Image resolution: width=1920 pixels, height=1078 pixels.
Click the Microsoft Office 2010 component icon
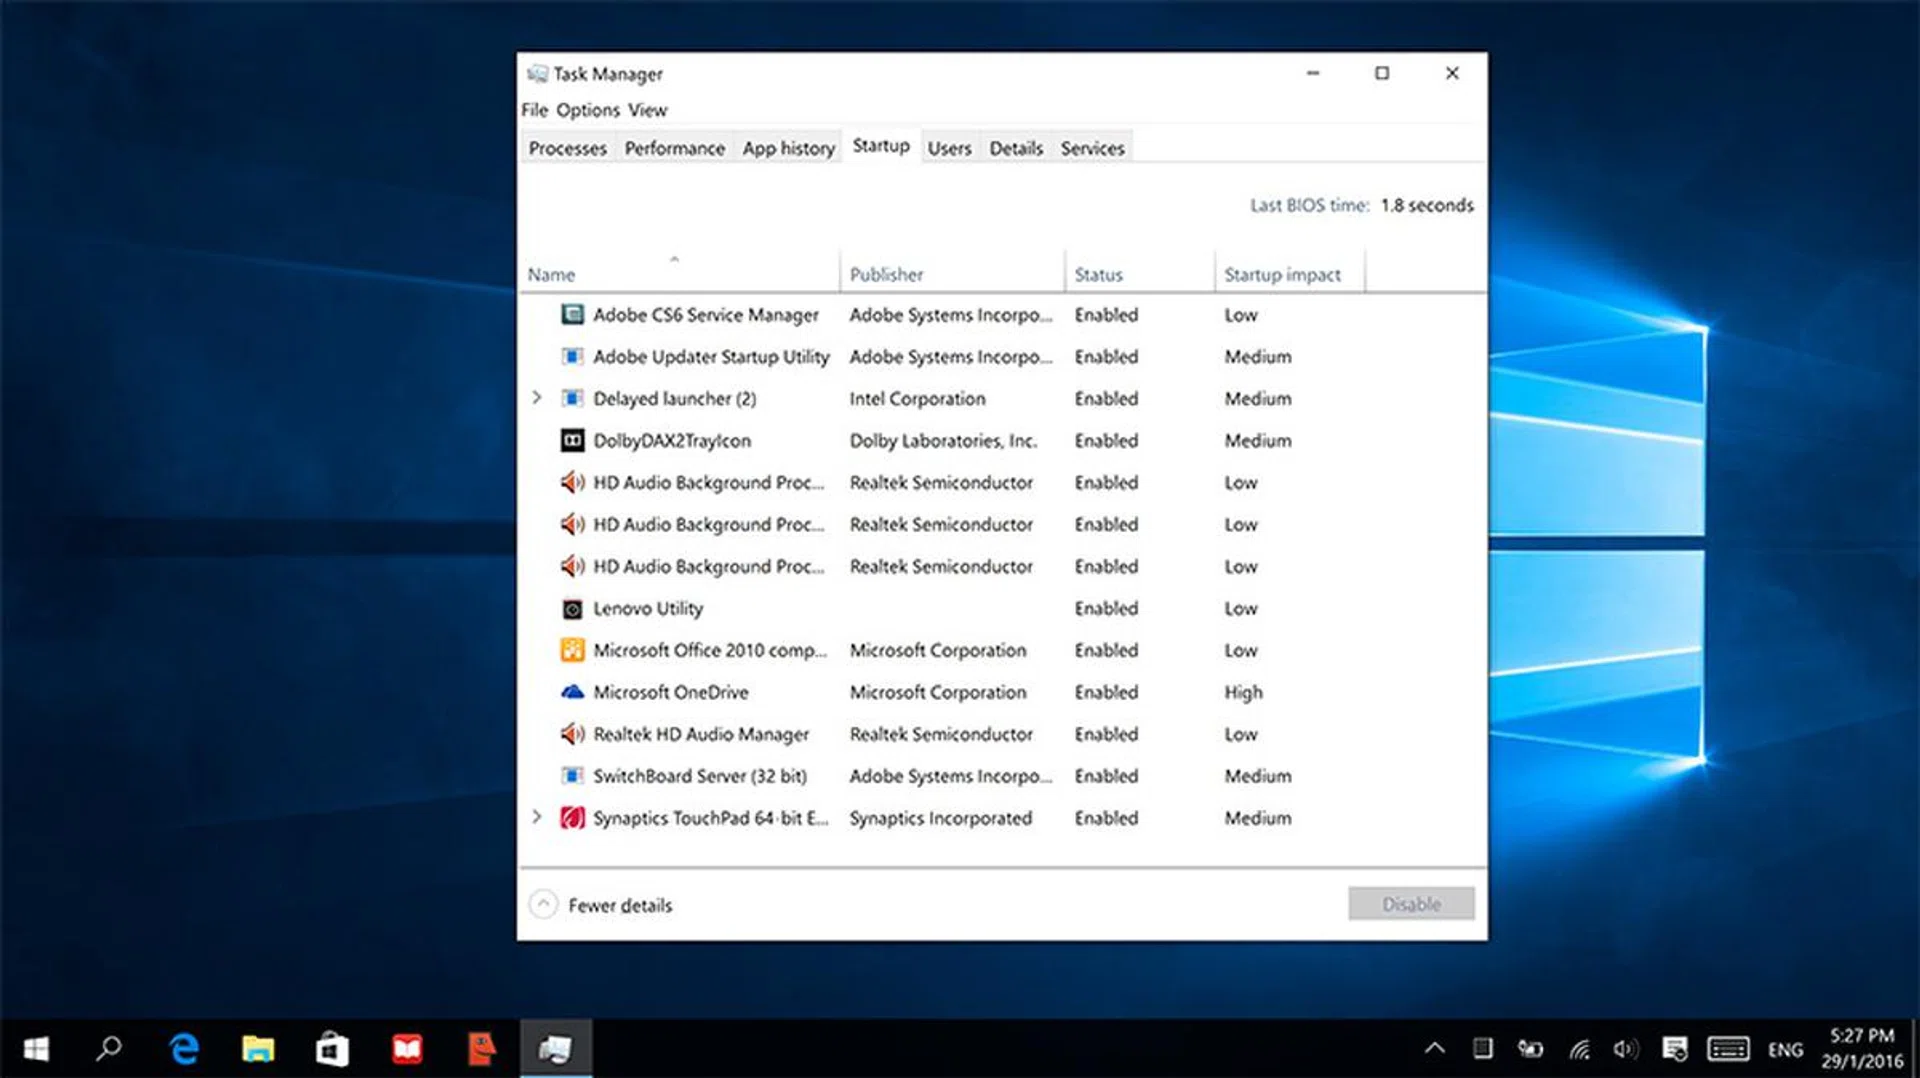(572, 650)
